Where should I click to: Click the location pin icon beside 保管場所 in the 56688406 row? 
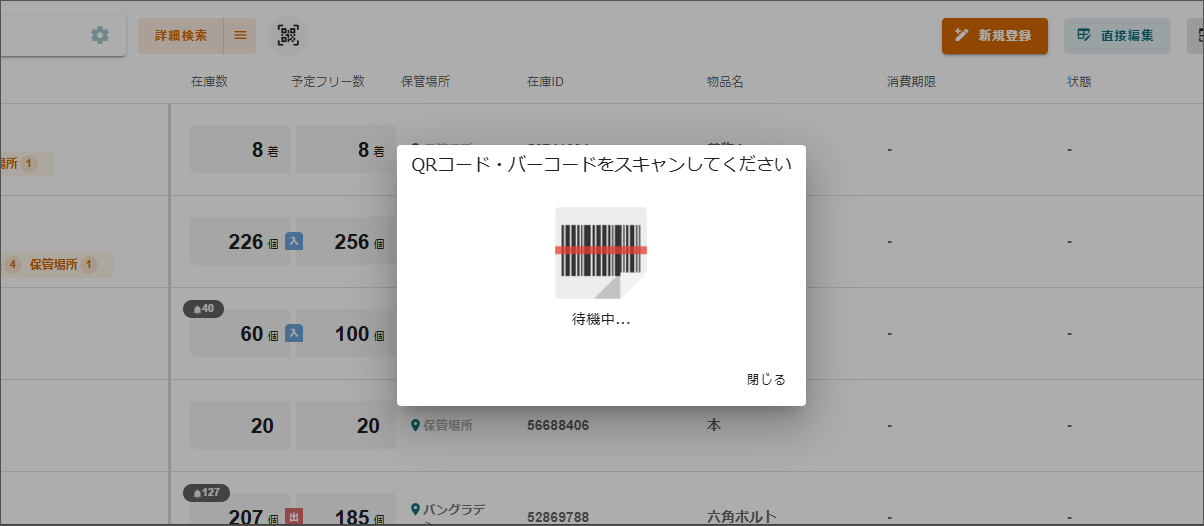[x=416, y=425]
